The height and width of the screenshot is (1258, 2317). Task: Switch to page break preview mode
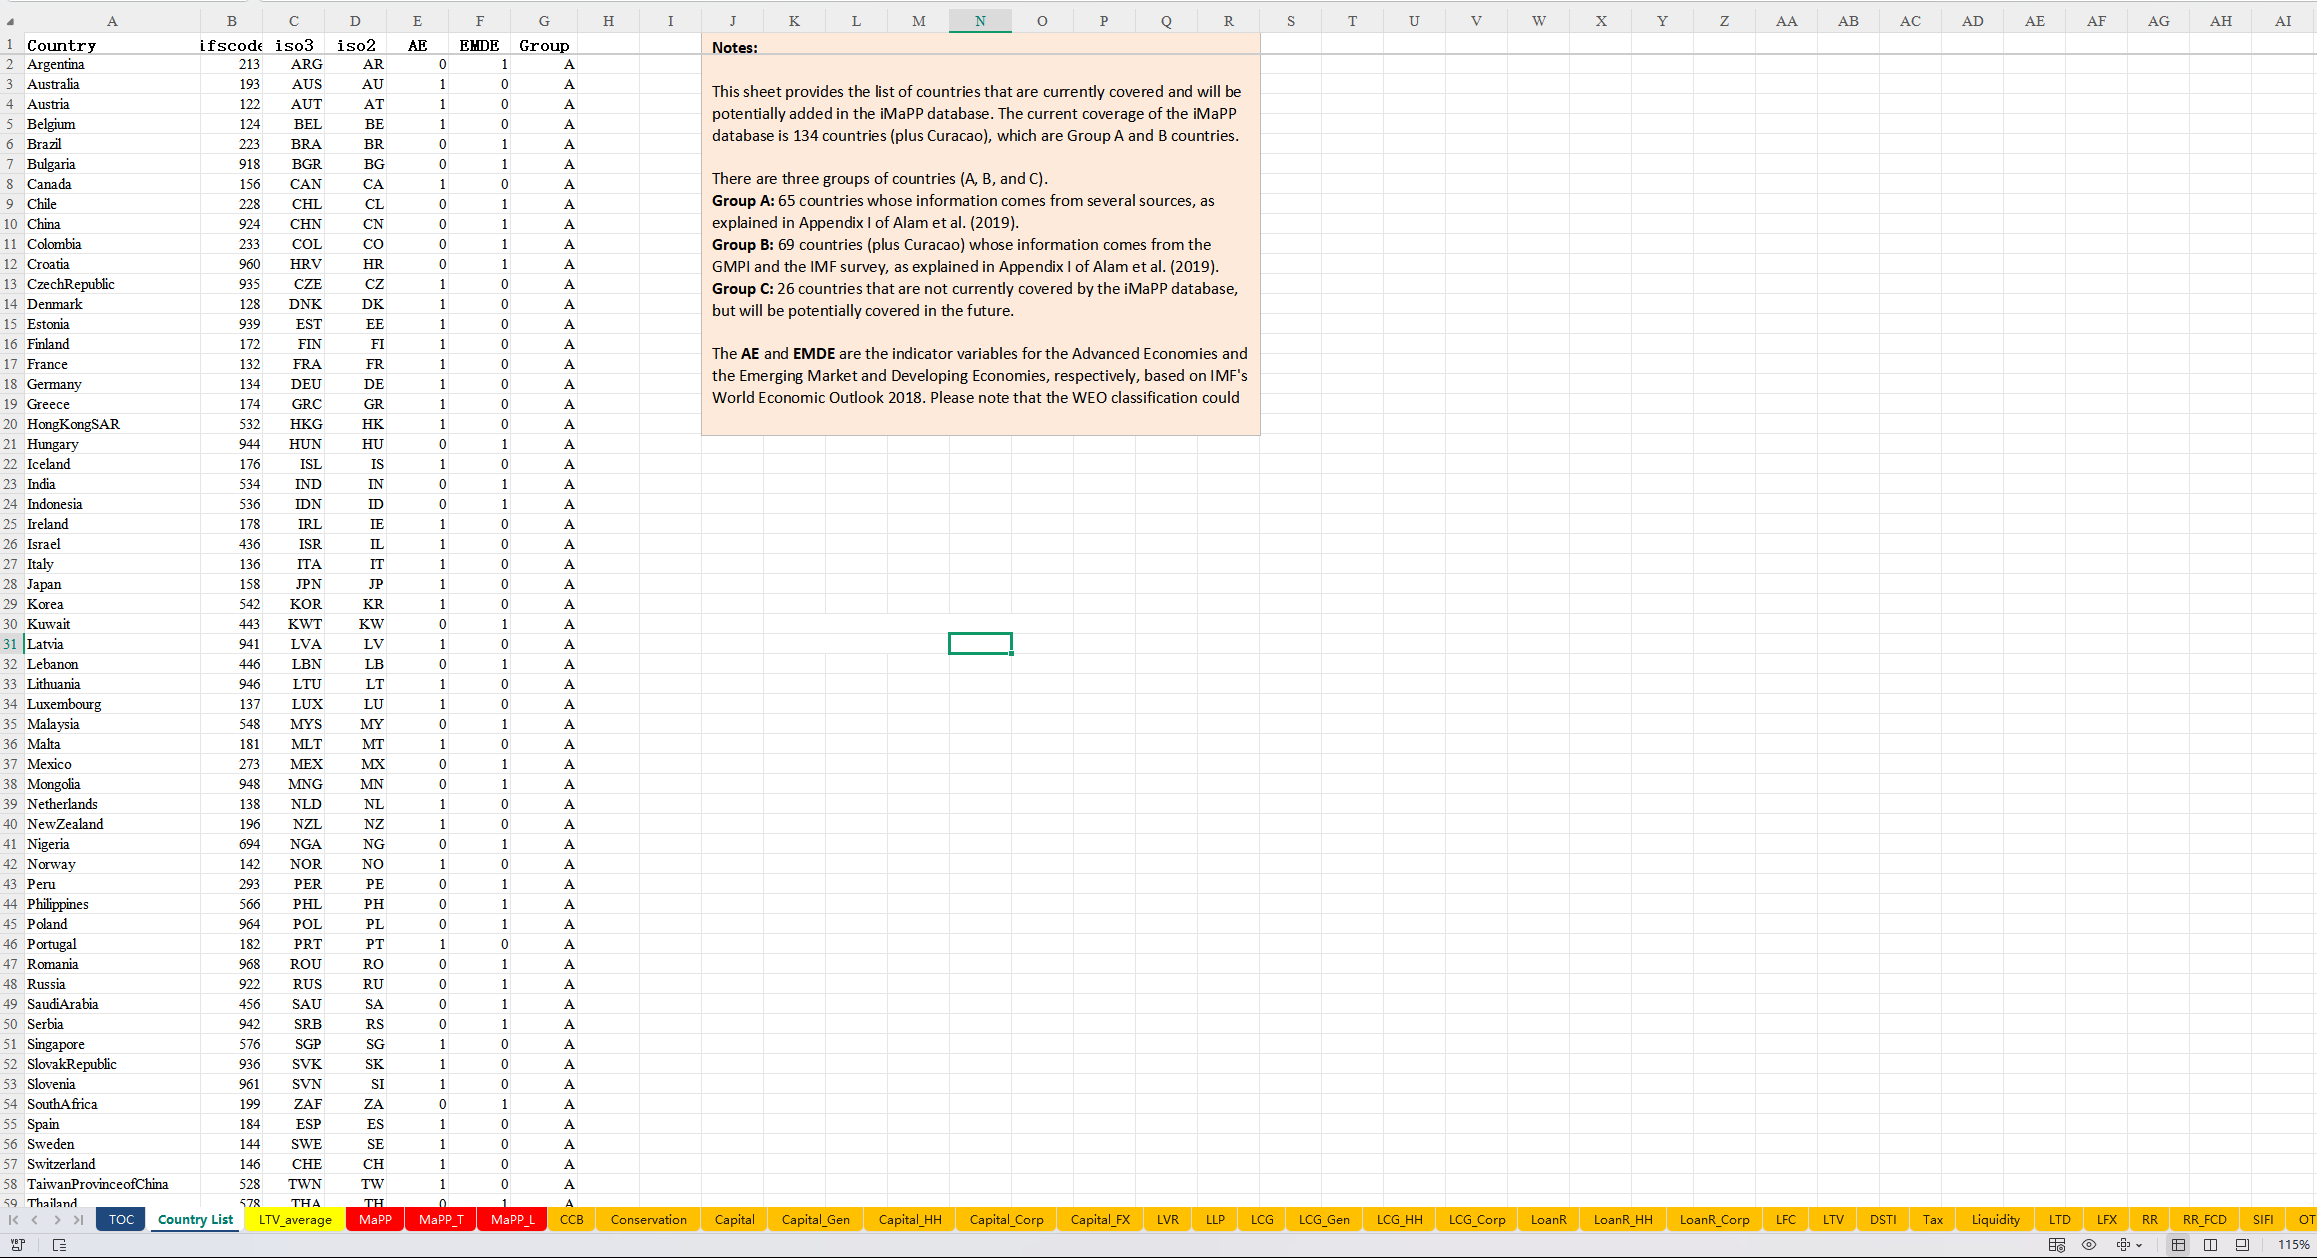(2211, 1245)
